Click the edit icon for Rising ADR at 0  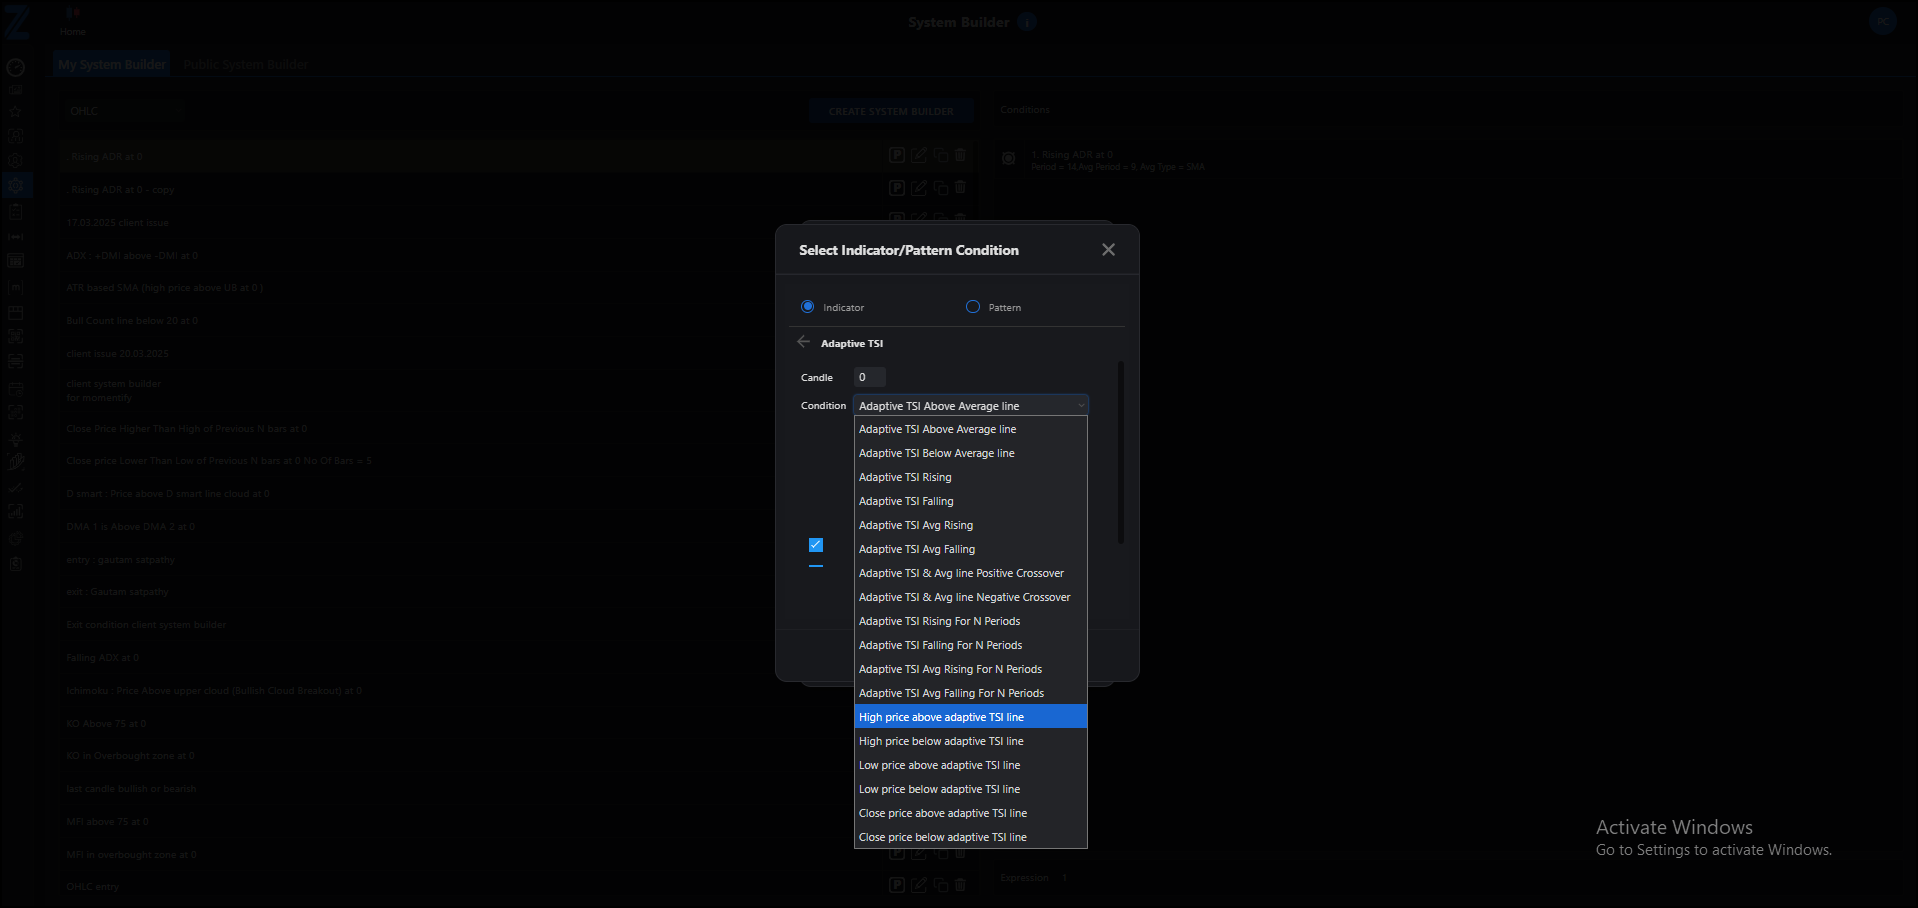point(919,155)
